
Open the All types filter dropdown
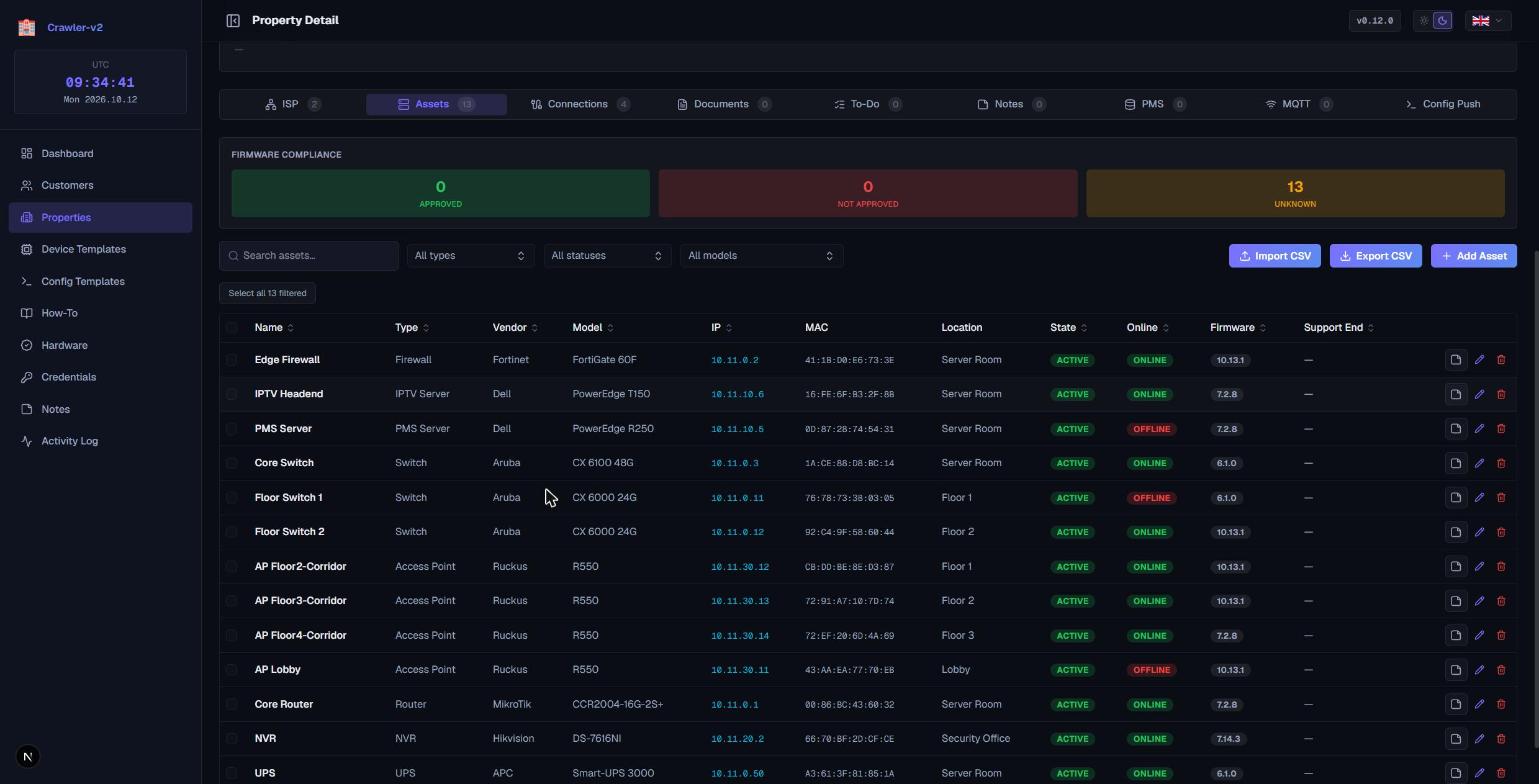[x=469, y=256]
